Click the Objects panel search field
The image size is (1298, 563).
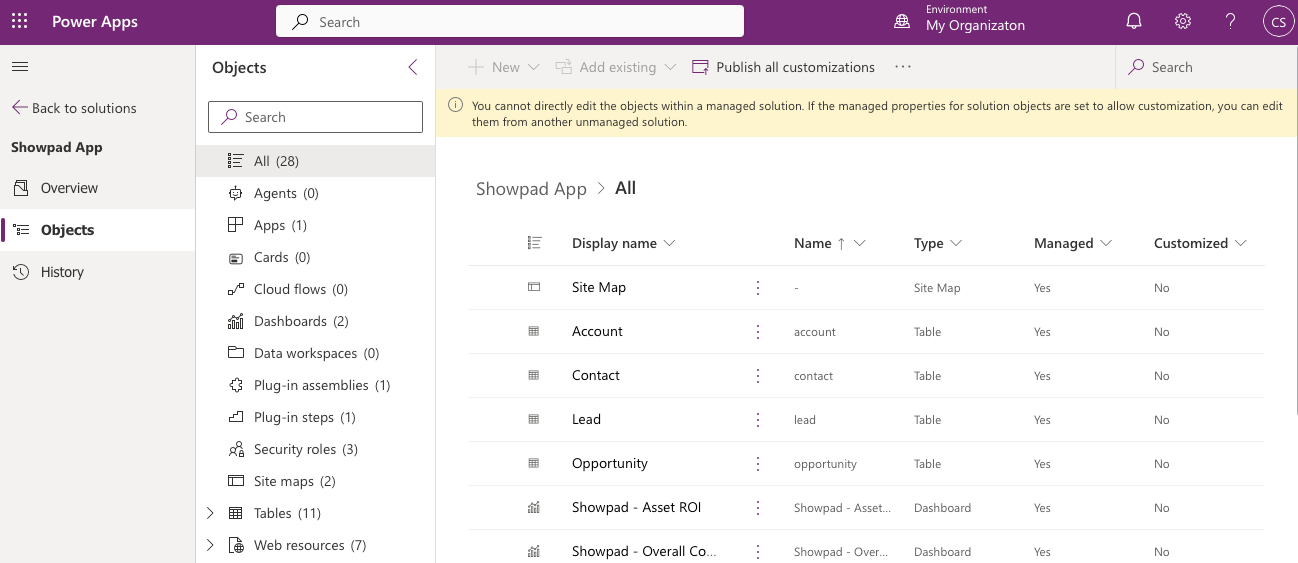pos(315,117)
